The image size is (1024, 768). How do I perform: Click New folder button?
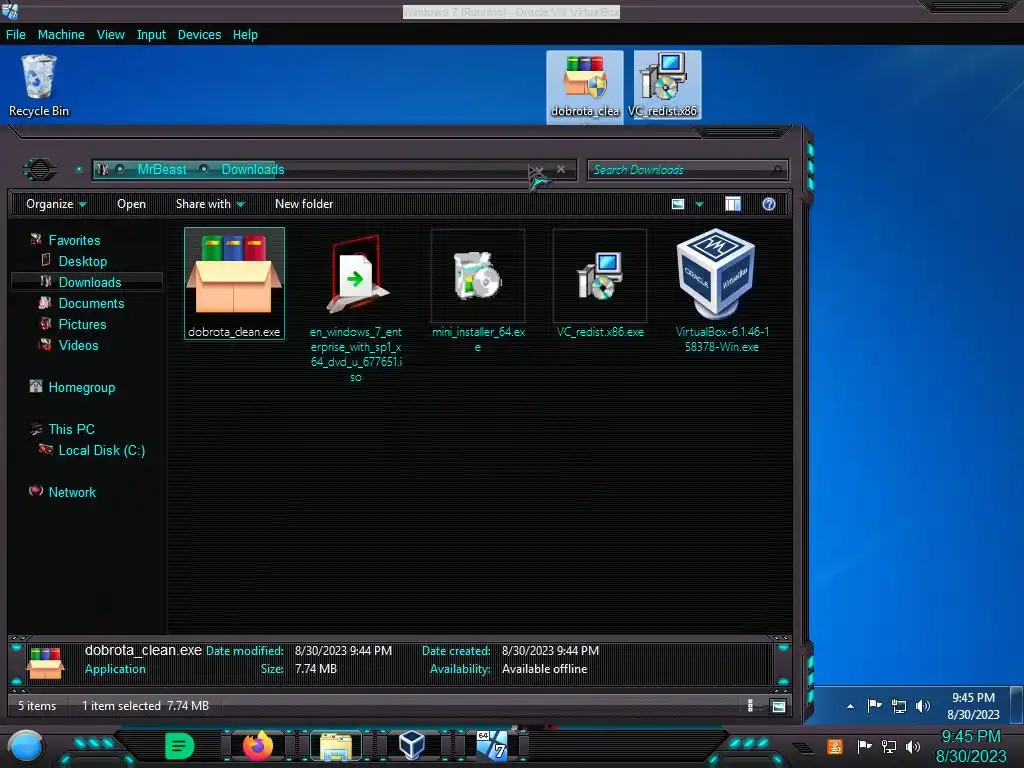point(304,204)
